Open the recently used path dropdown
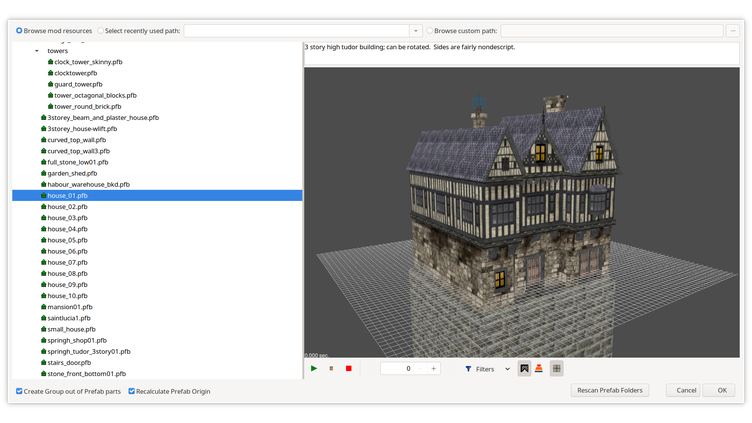Image resolution: width=752 pixels, height=423 pixels. (x=415, y=31)
